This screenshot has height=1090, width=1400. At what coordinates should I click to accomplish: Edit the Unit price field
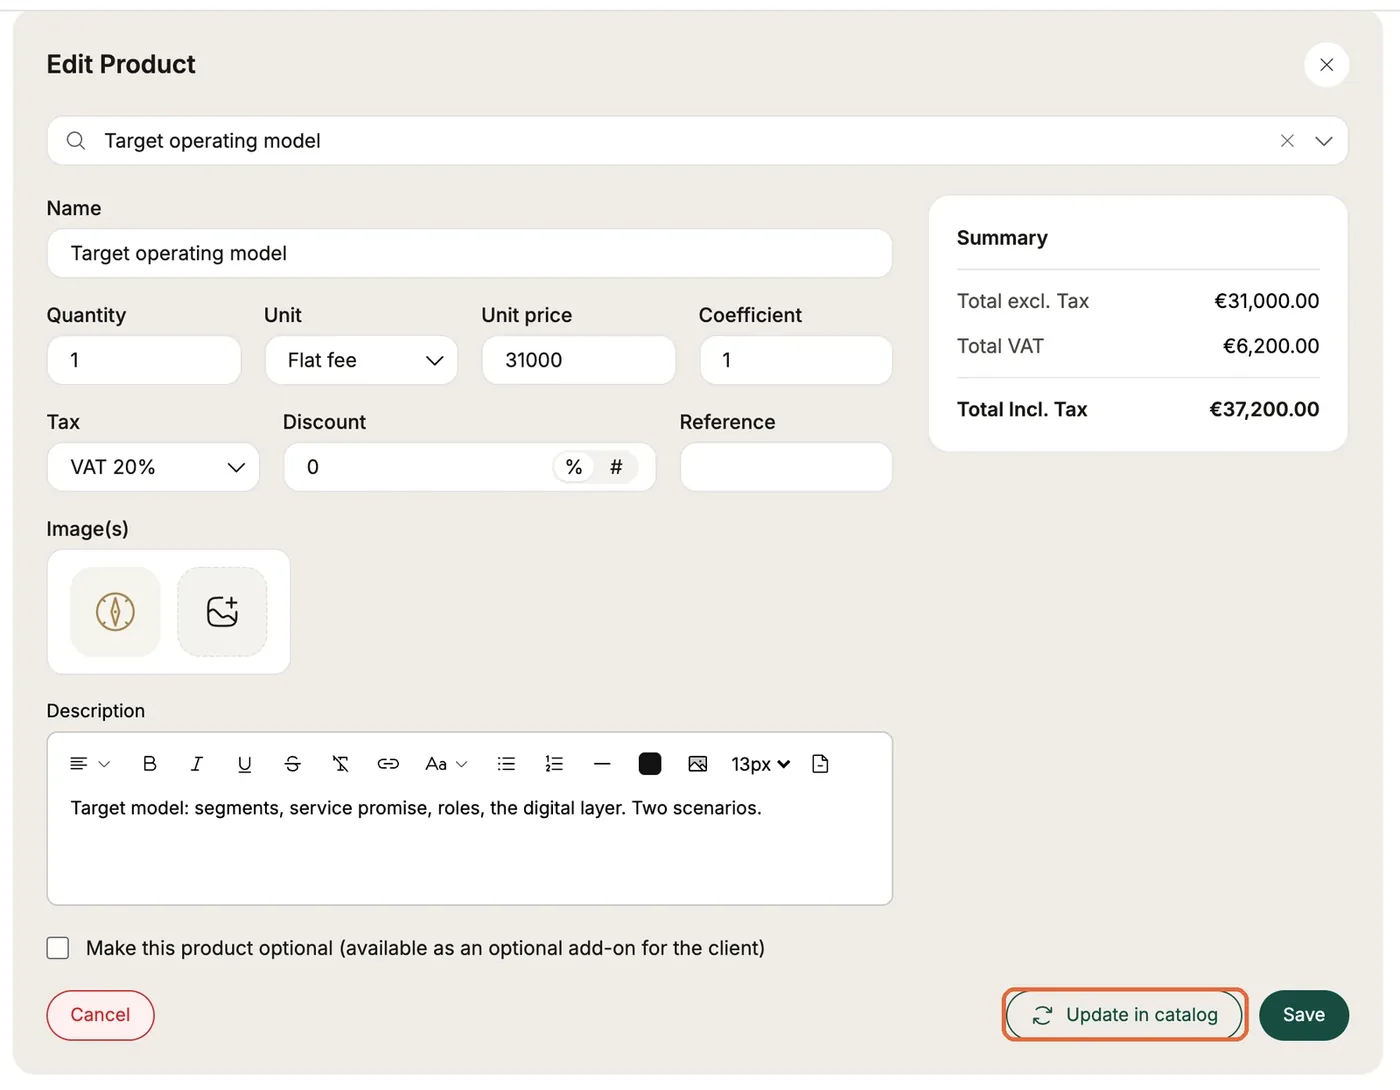tap(578, 360)
